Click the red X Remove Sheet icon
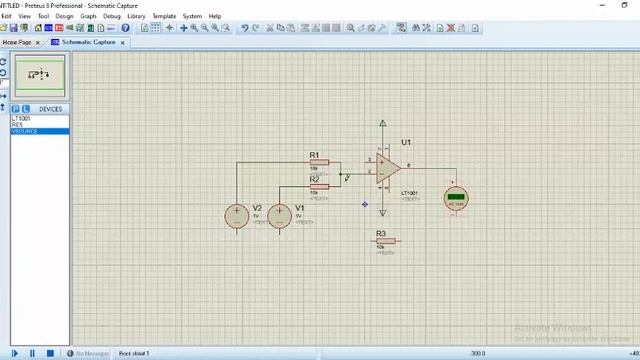The height and width of the screenshot is (360, 640). click(x=451, y=28)
